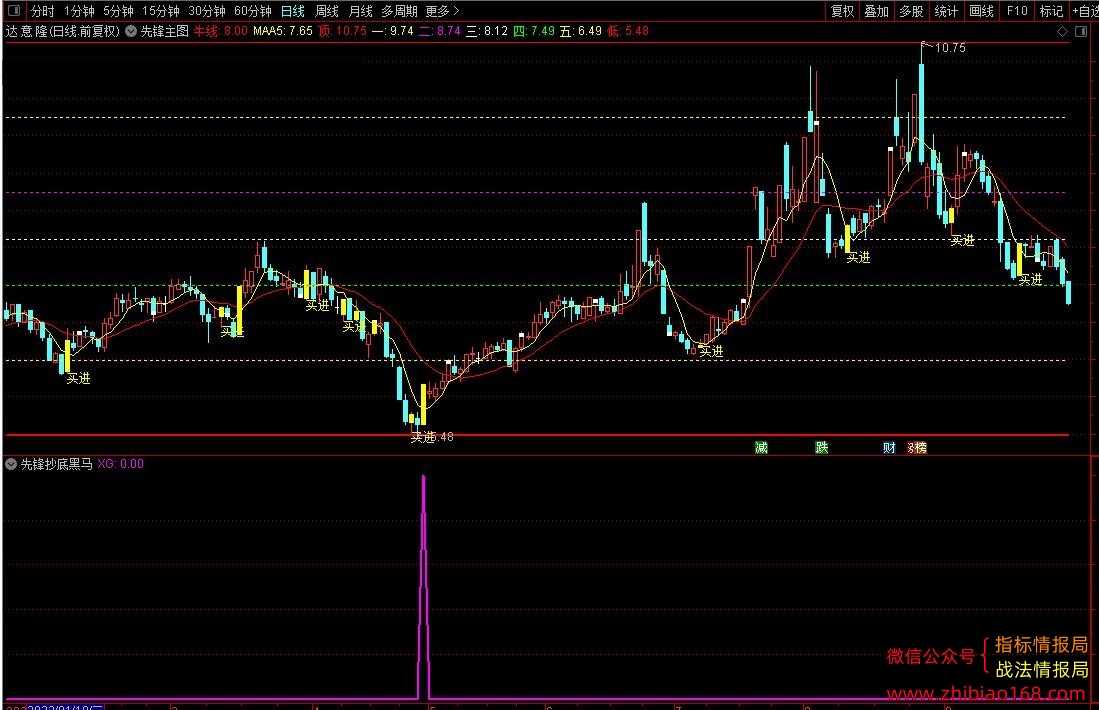The height and width of the screenshot is (710, 1099).
Task: Click the 标记 mark button
Action: coord(1051,11)
